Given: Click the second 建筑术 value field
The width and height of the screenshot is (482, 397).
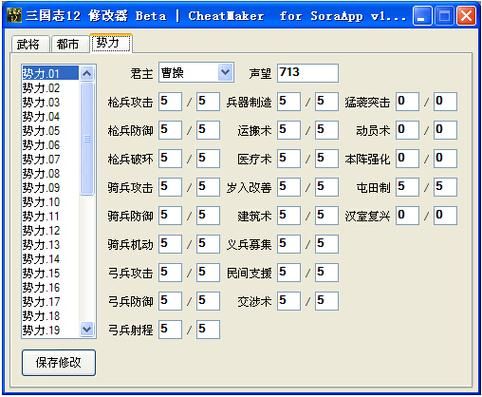Looking at the screenshot, I should [x=327, y=215].
